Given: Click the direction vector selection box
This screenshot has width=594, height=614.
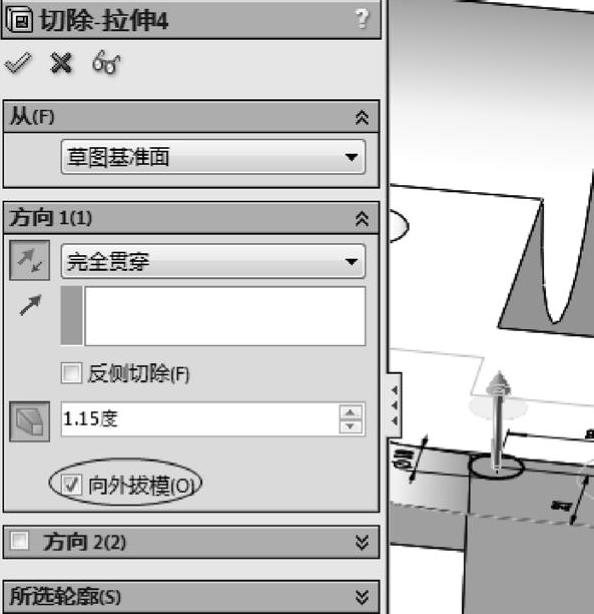Looking at the screenshot, I should (x=225, y=316).
